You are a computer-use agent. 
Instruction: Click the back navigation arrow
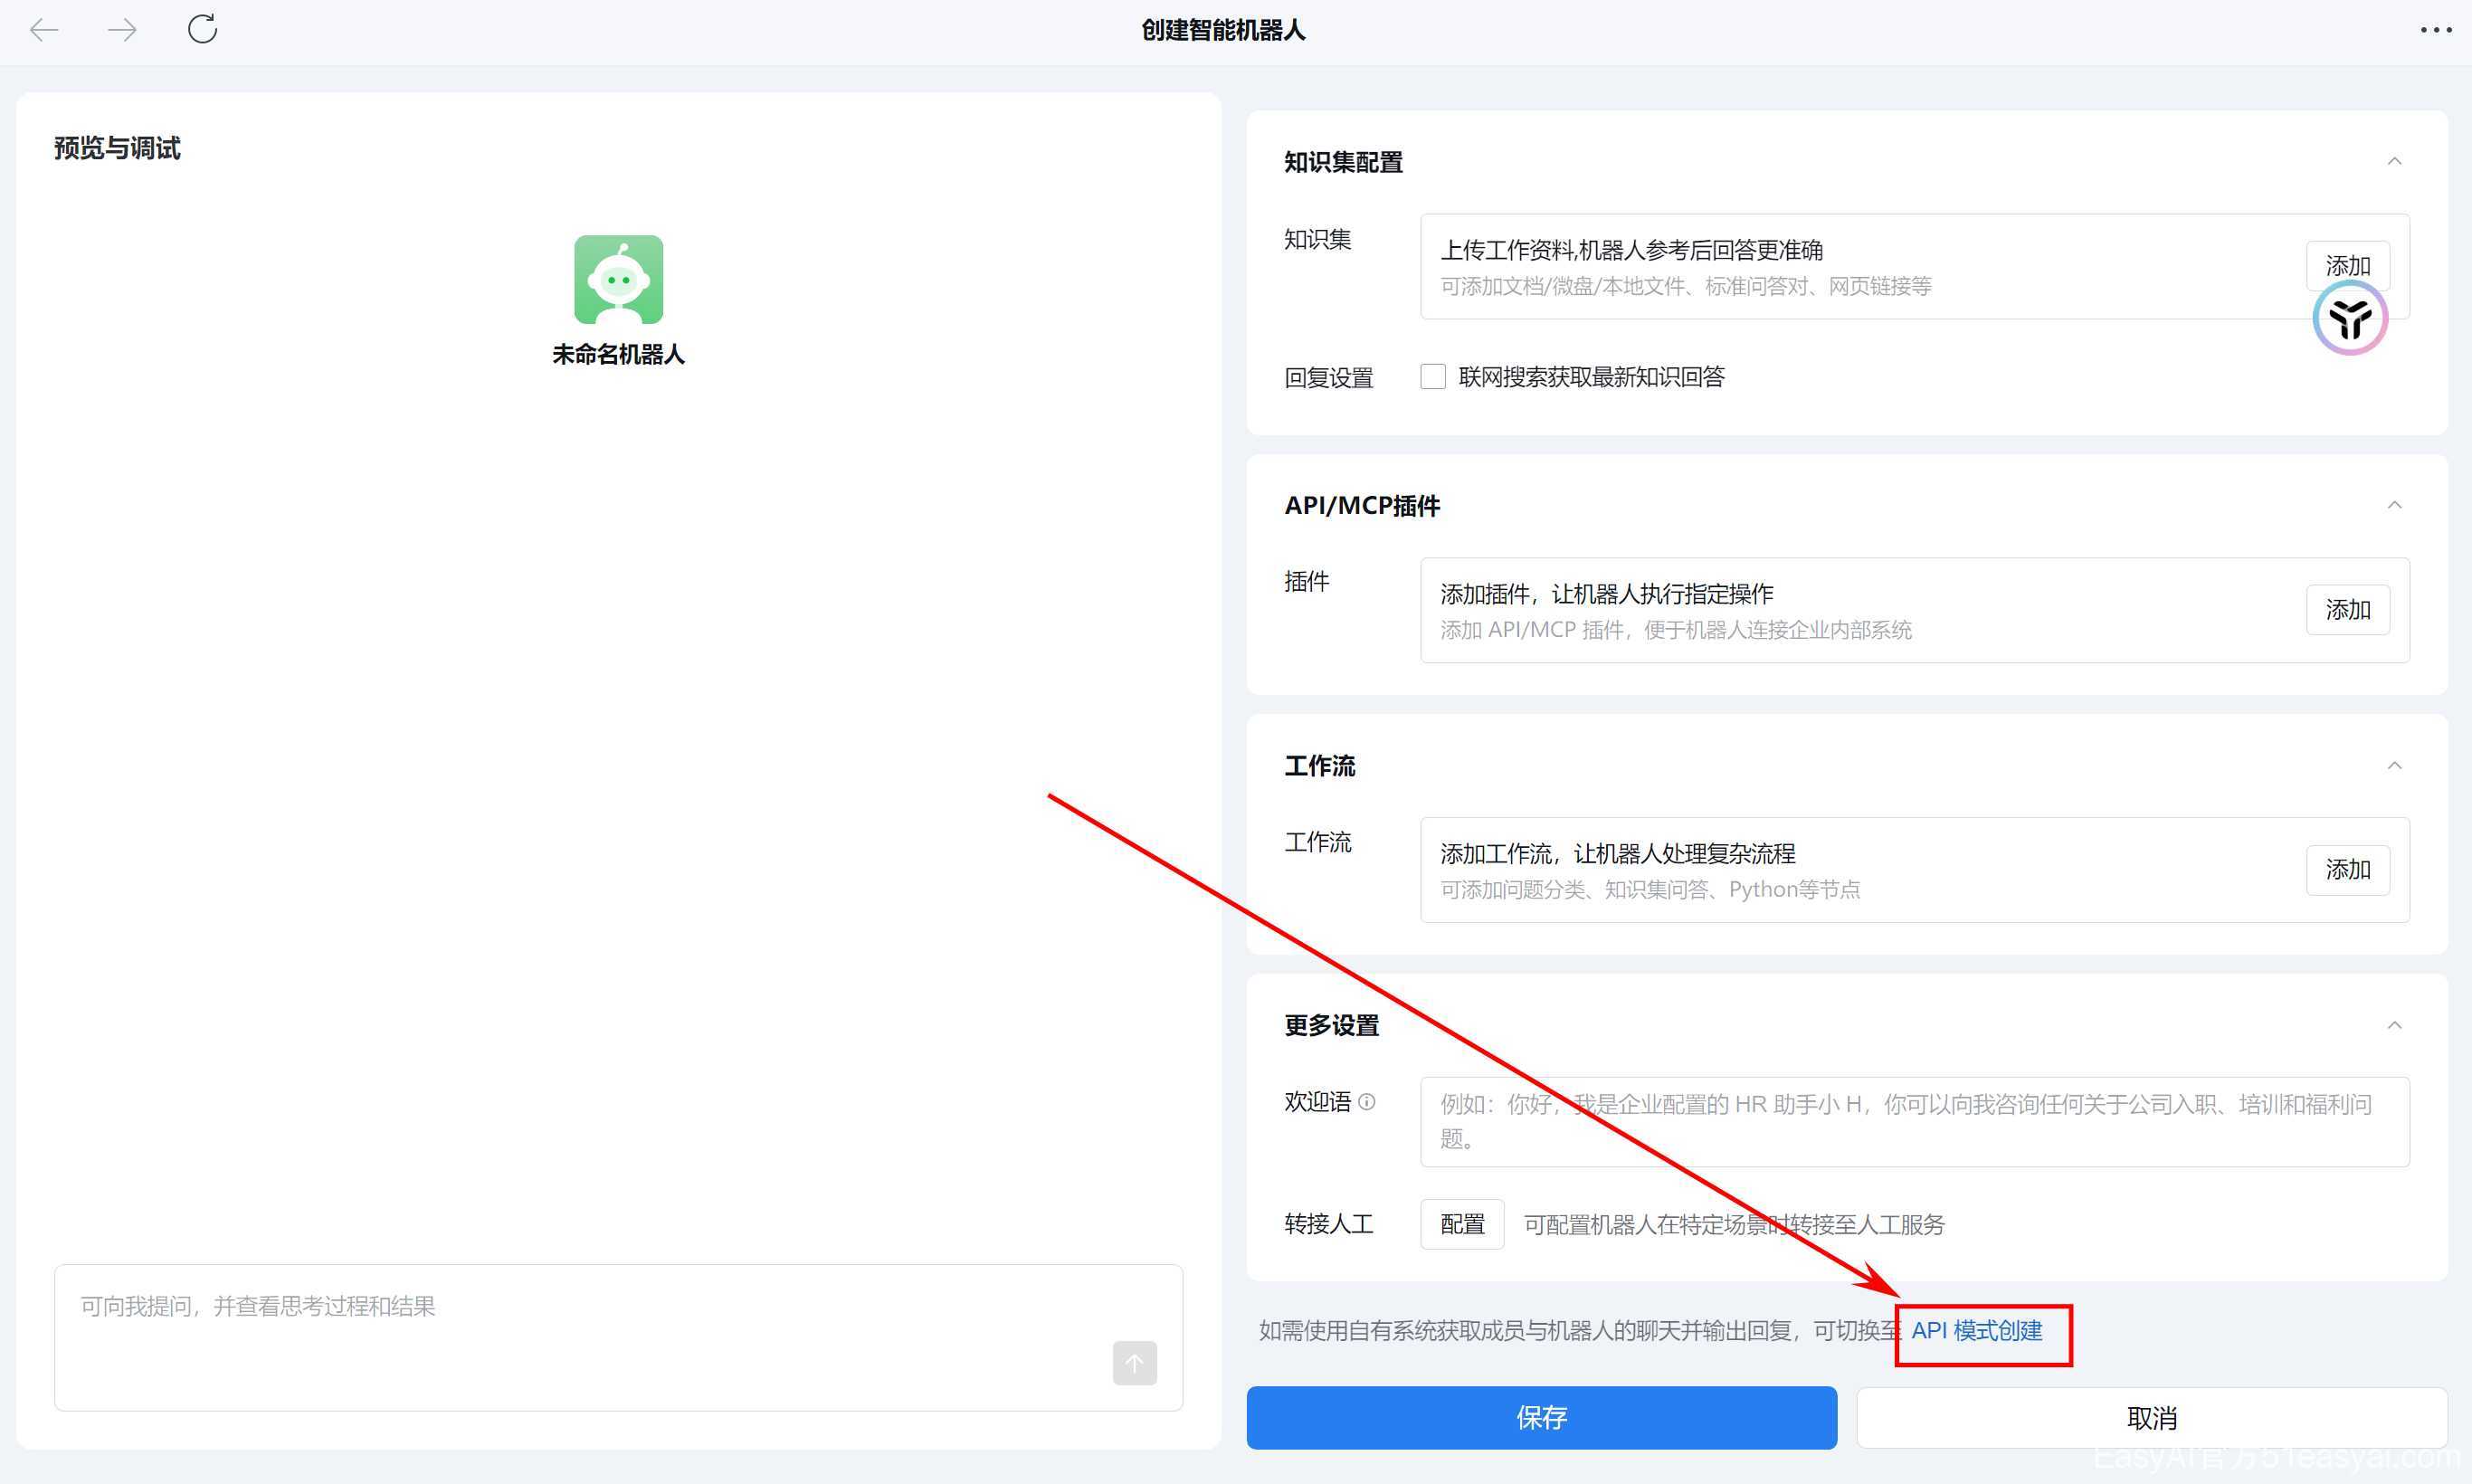[44, 30]
